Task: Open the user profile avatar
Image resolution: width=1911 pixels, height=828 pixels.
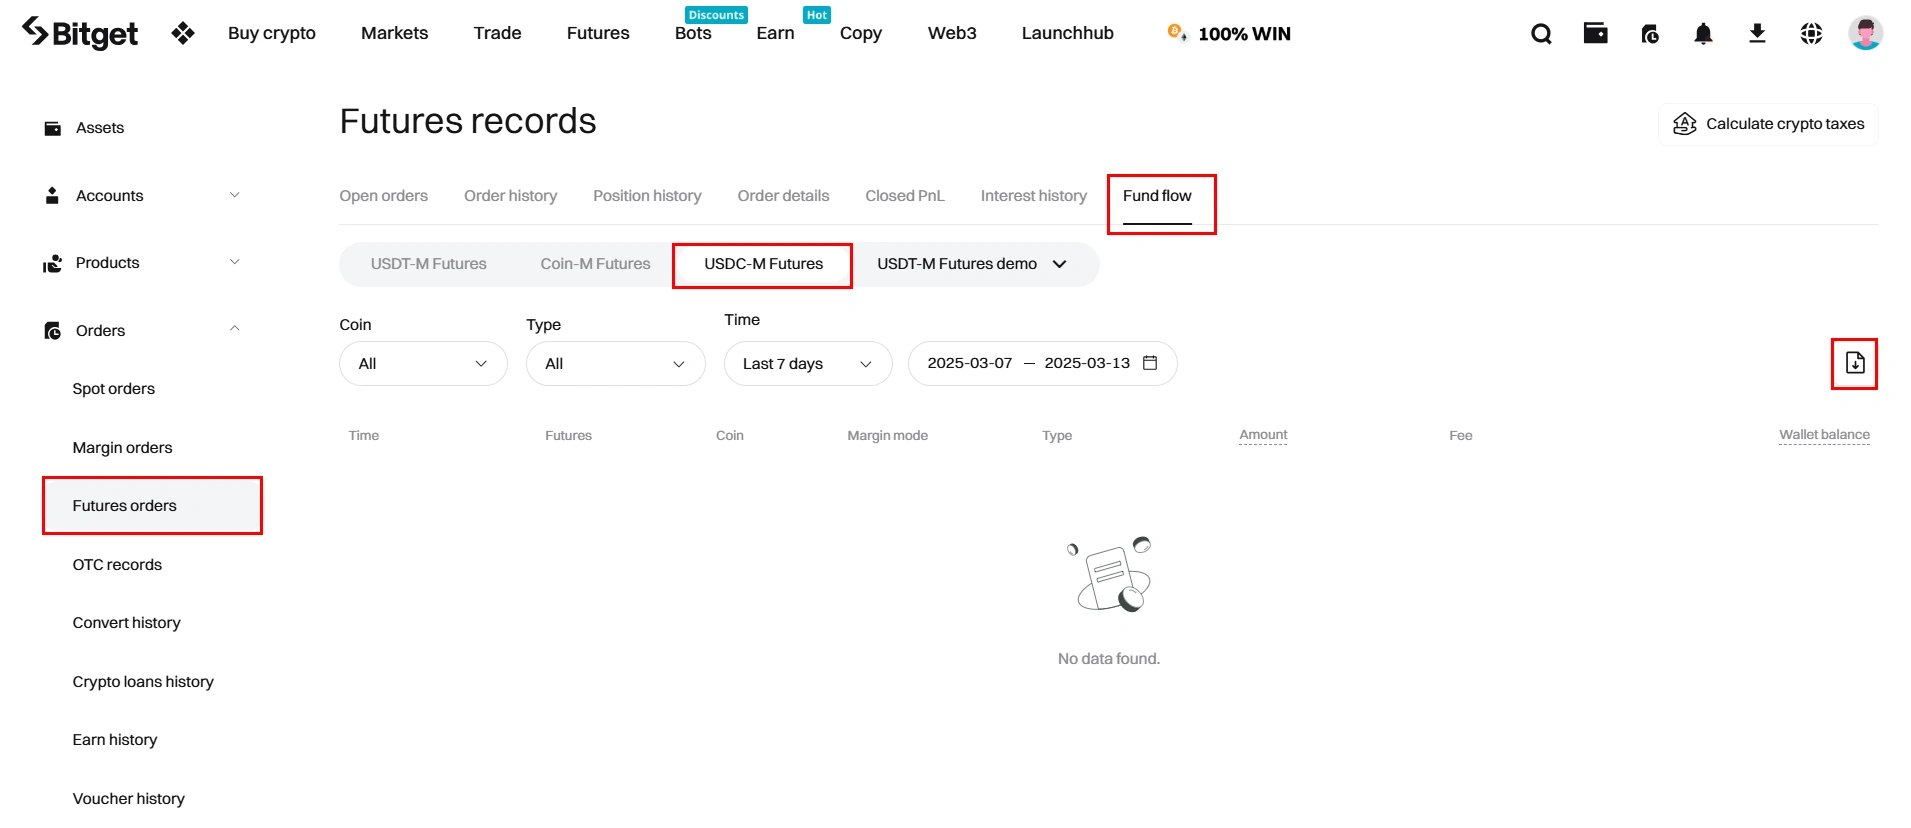Action: point(1865,33)
